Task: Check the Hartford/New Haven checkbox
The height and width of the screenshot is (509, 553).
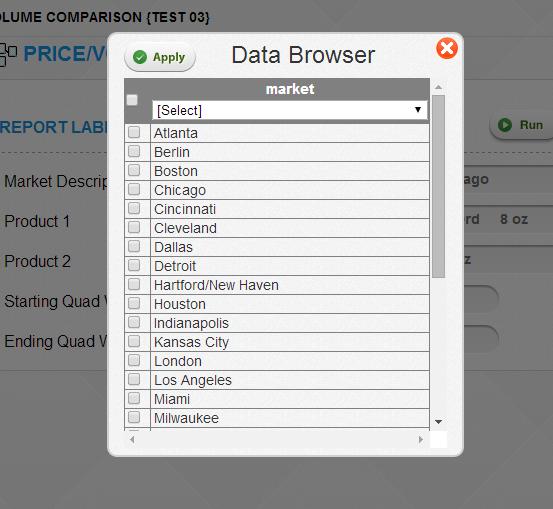Action: (134, 284)
